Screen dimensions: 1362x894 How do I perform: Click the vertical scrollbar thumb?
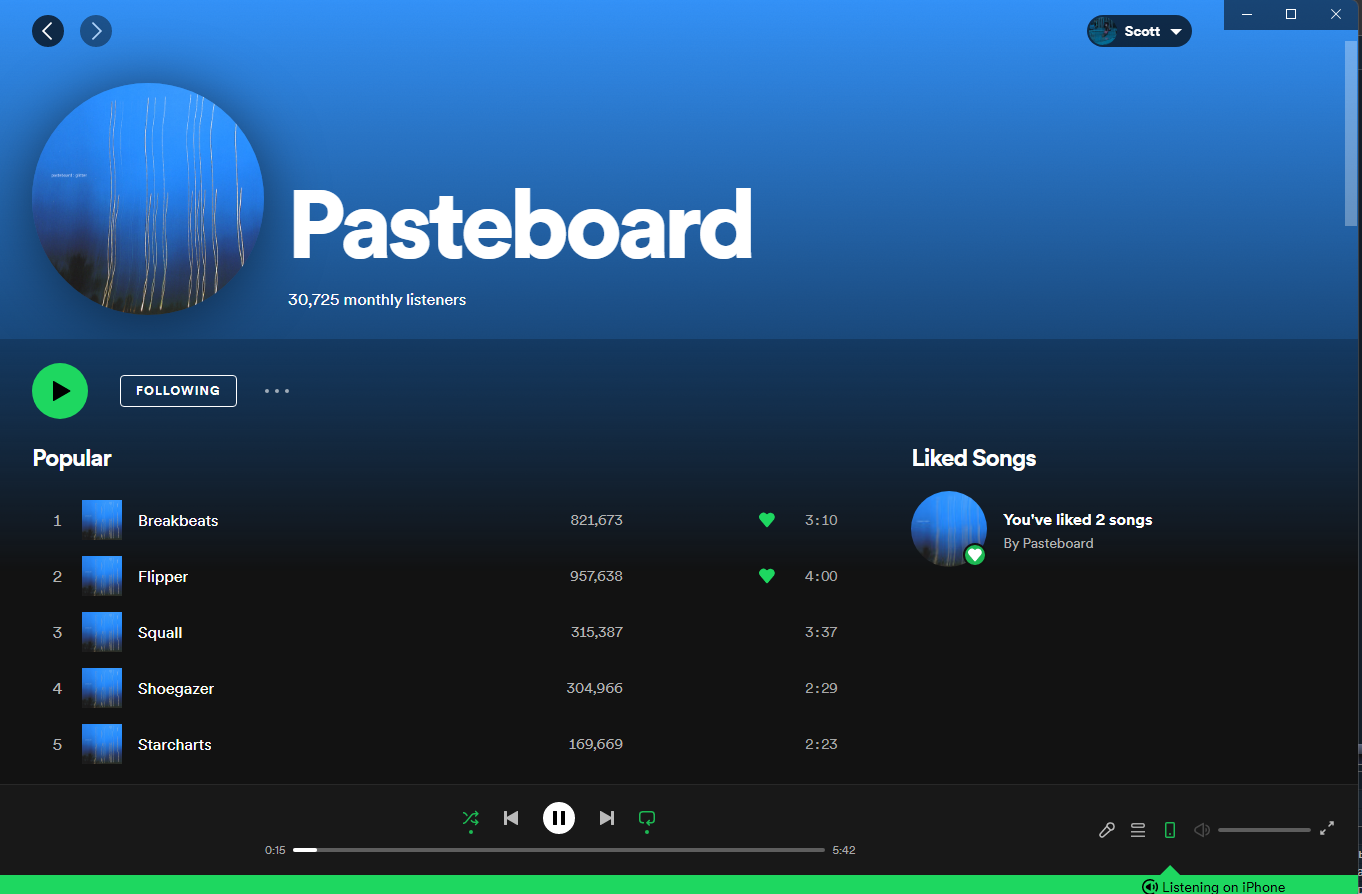click(x=1351, y=135)
